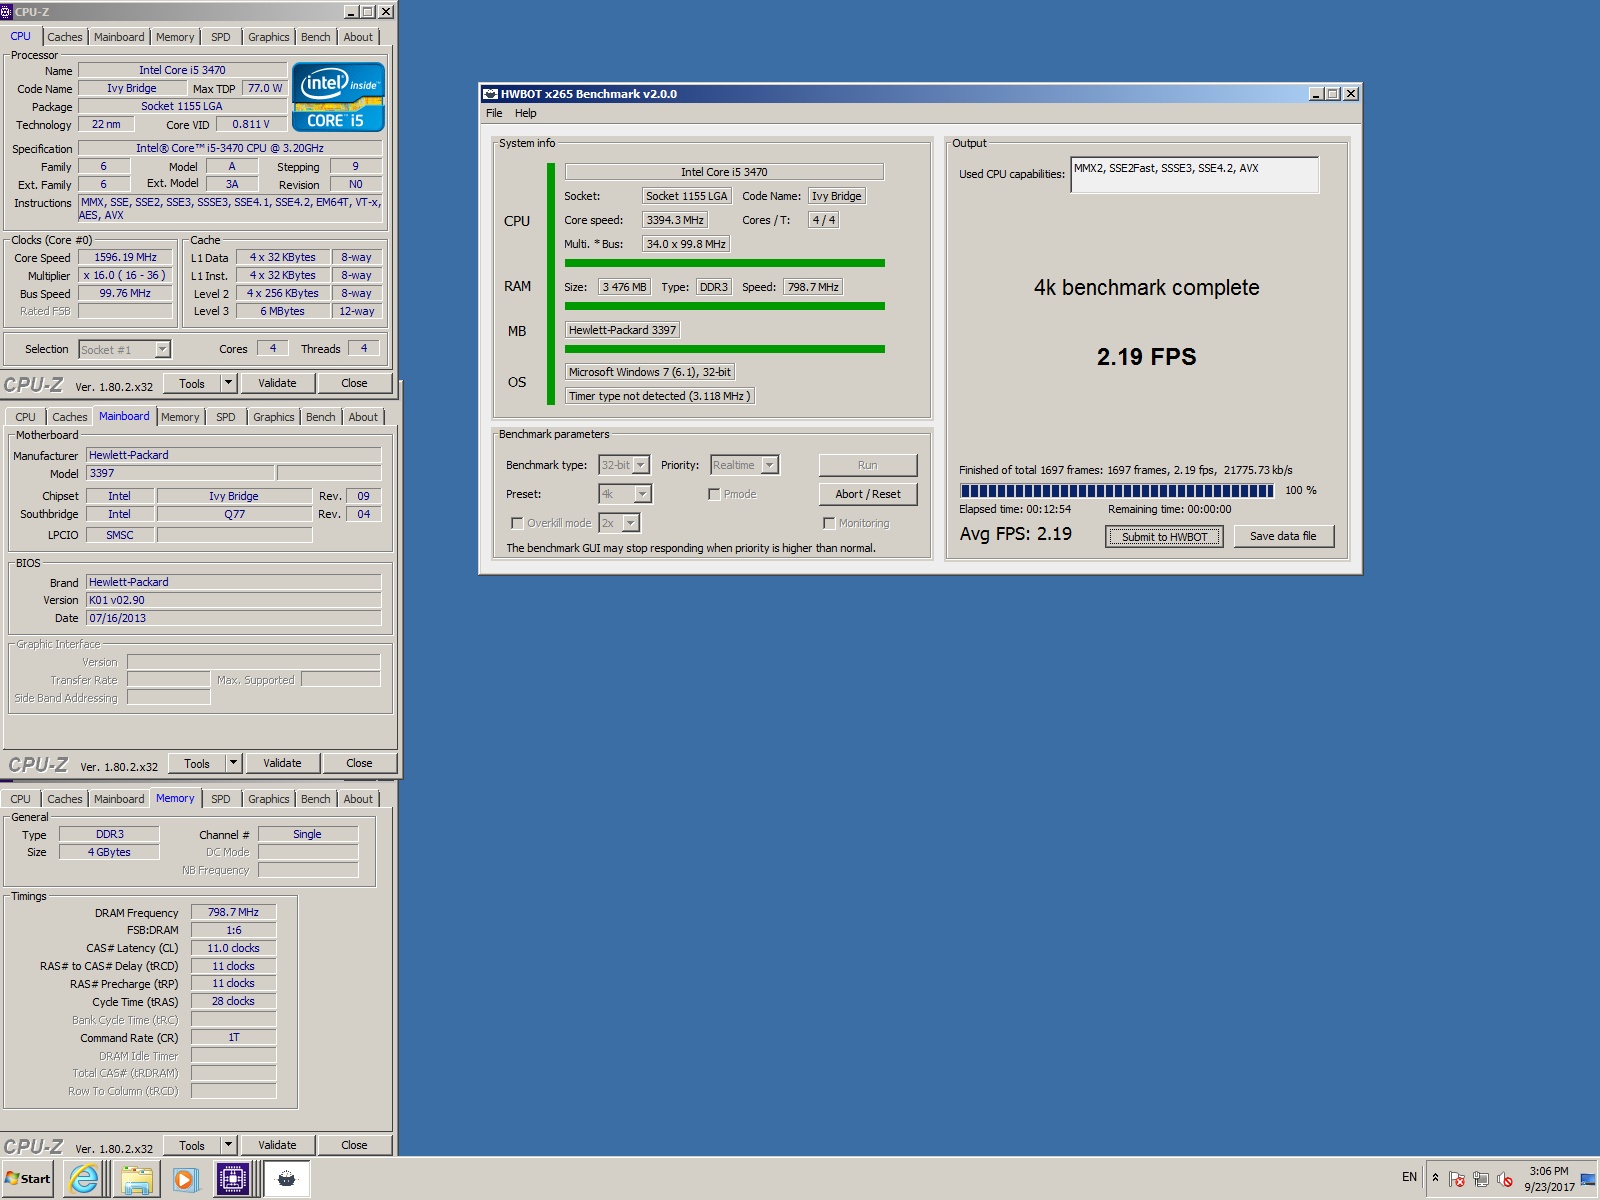Viewport: 1600px width, 1200px height.
Task: Click Submit to HWBOT button
Action: click(x=1164, y=537)
